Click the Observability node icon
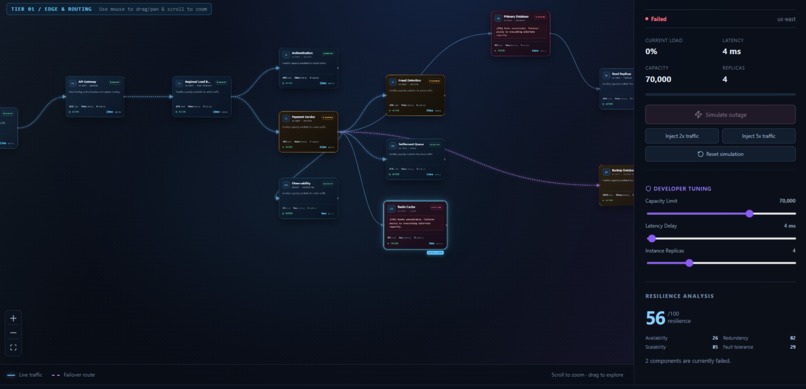Image resolution: width=806 pixels, height=389 pixels. 286,185
